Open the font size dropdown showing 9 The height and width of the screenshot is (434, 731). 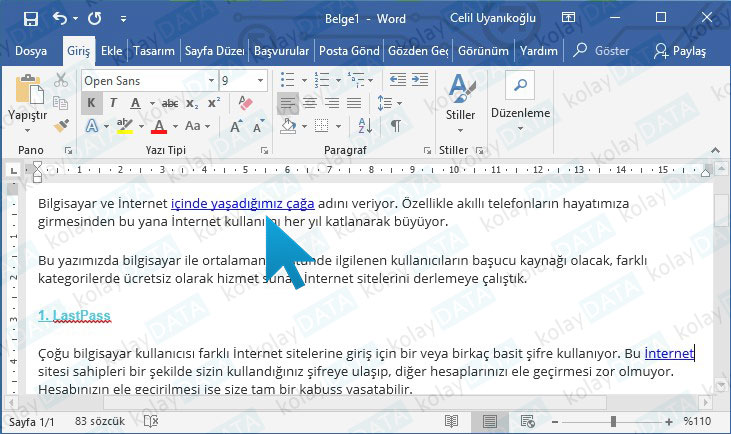(260, 81)
